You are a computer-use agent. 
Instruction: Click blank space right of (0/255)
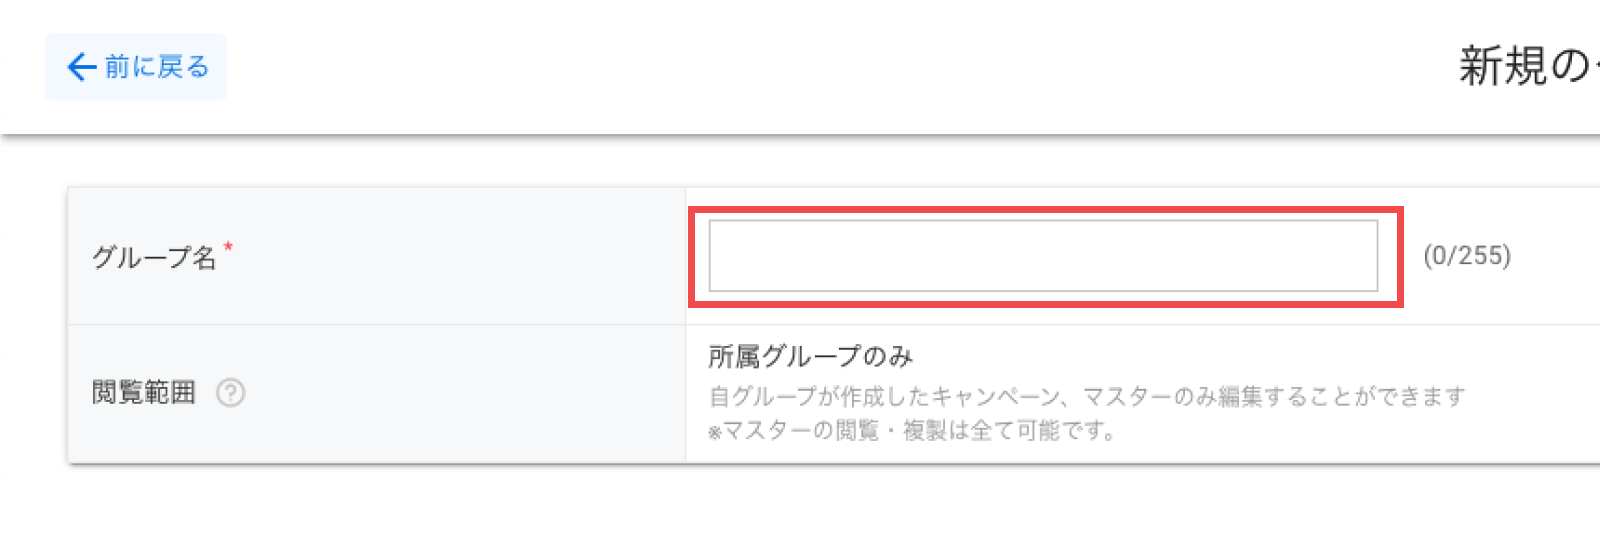(1558, 256)
